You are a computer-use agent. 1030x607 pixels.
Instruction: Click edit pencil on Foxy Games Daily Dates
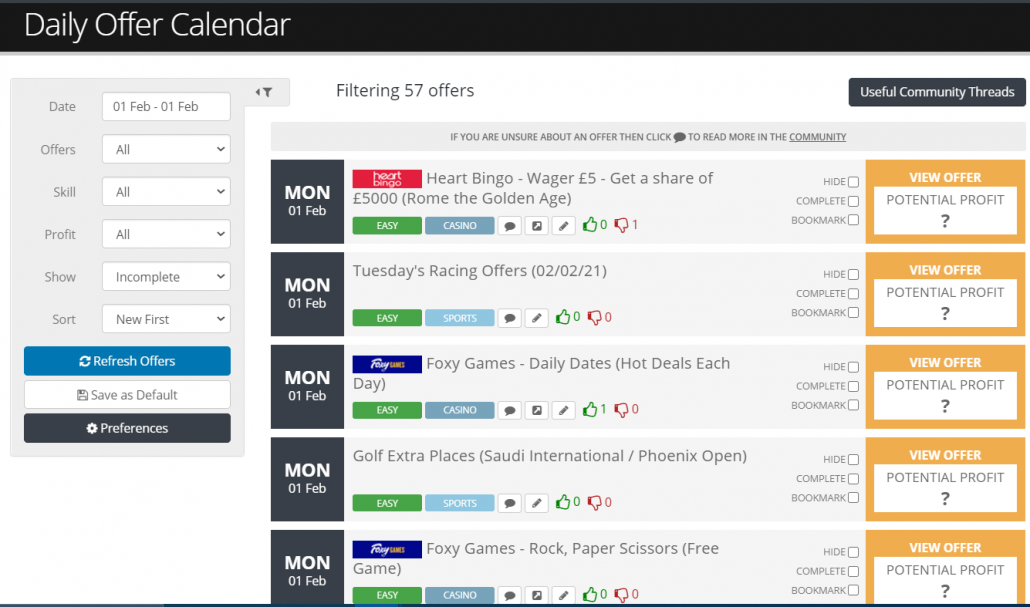pyautogui.click(x=563, y=411)
